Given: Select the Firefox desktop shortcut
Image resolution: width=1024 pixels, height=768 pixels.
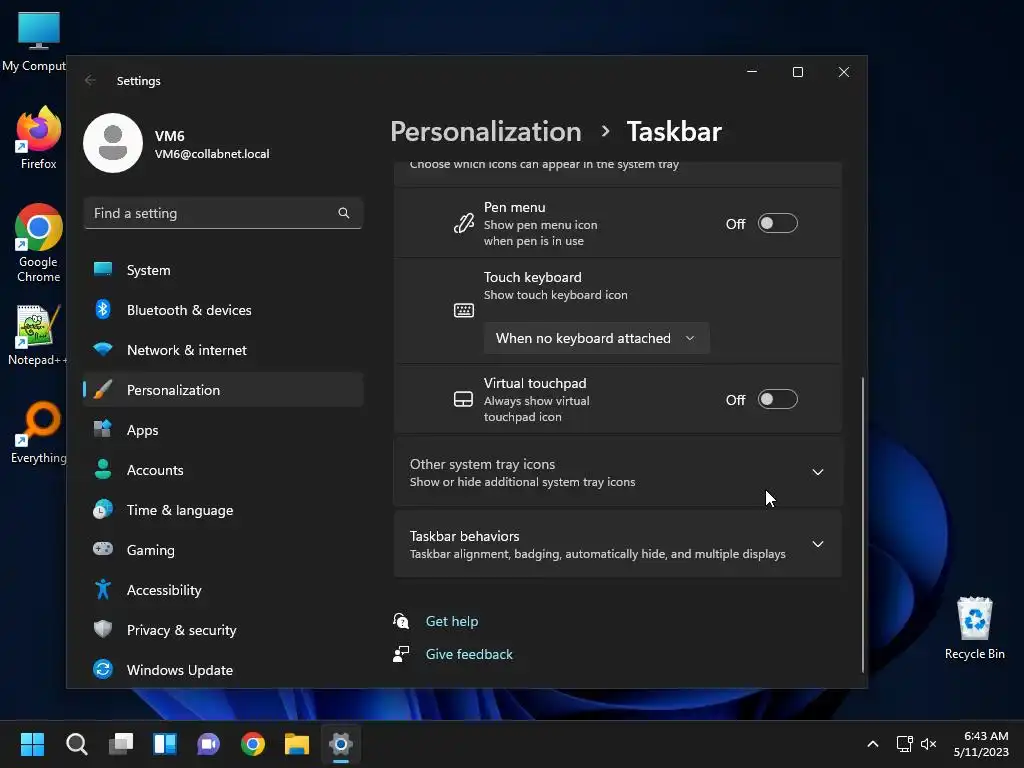Looking at the screenshot, I should [x=39, y=138].
